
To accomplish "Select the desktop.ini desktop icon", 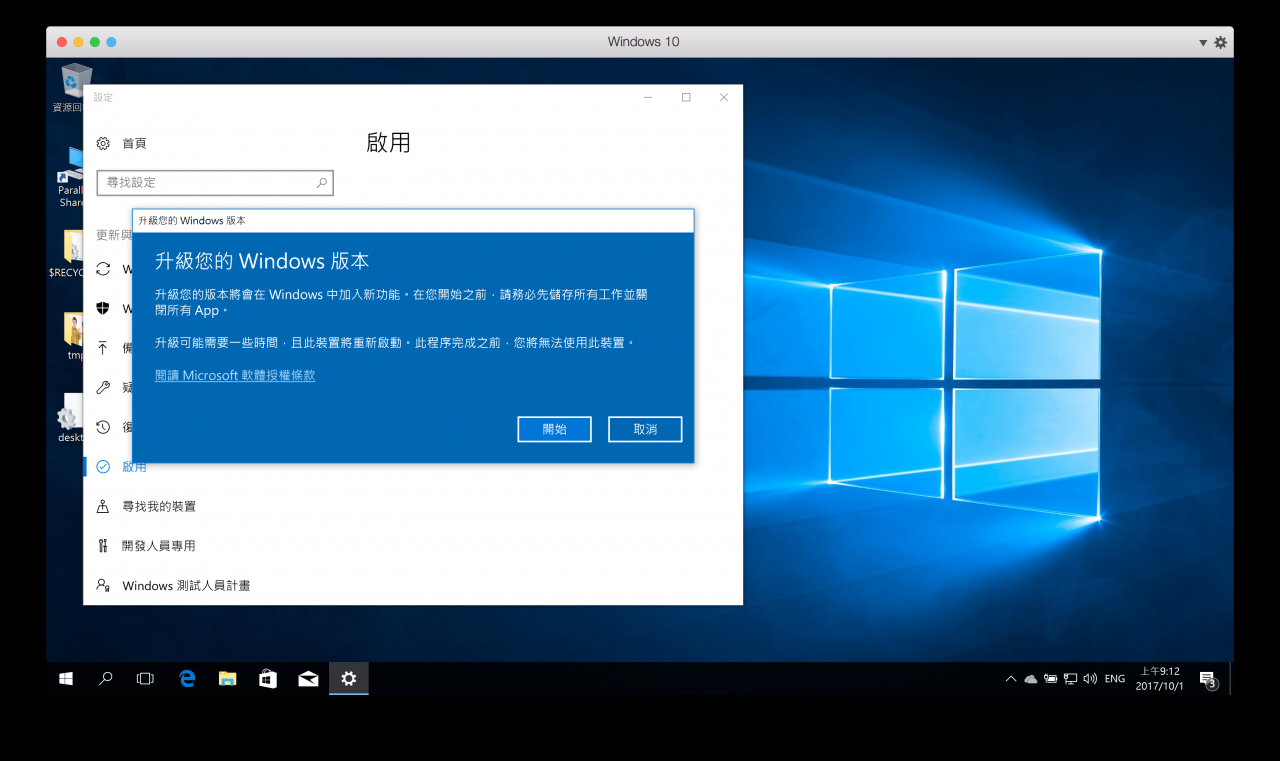I will 70,420.
